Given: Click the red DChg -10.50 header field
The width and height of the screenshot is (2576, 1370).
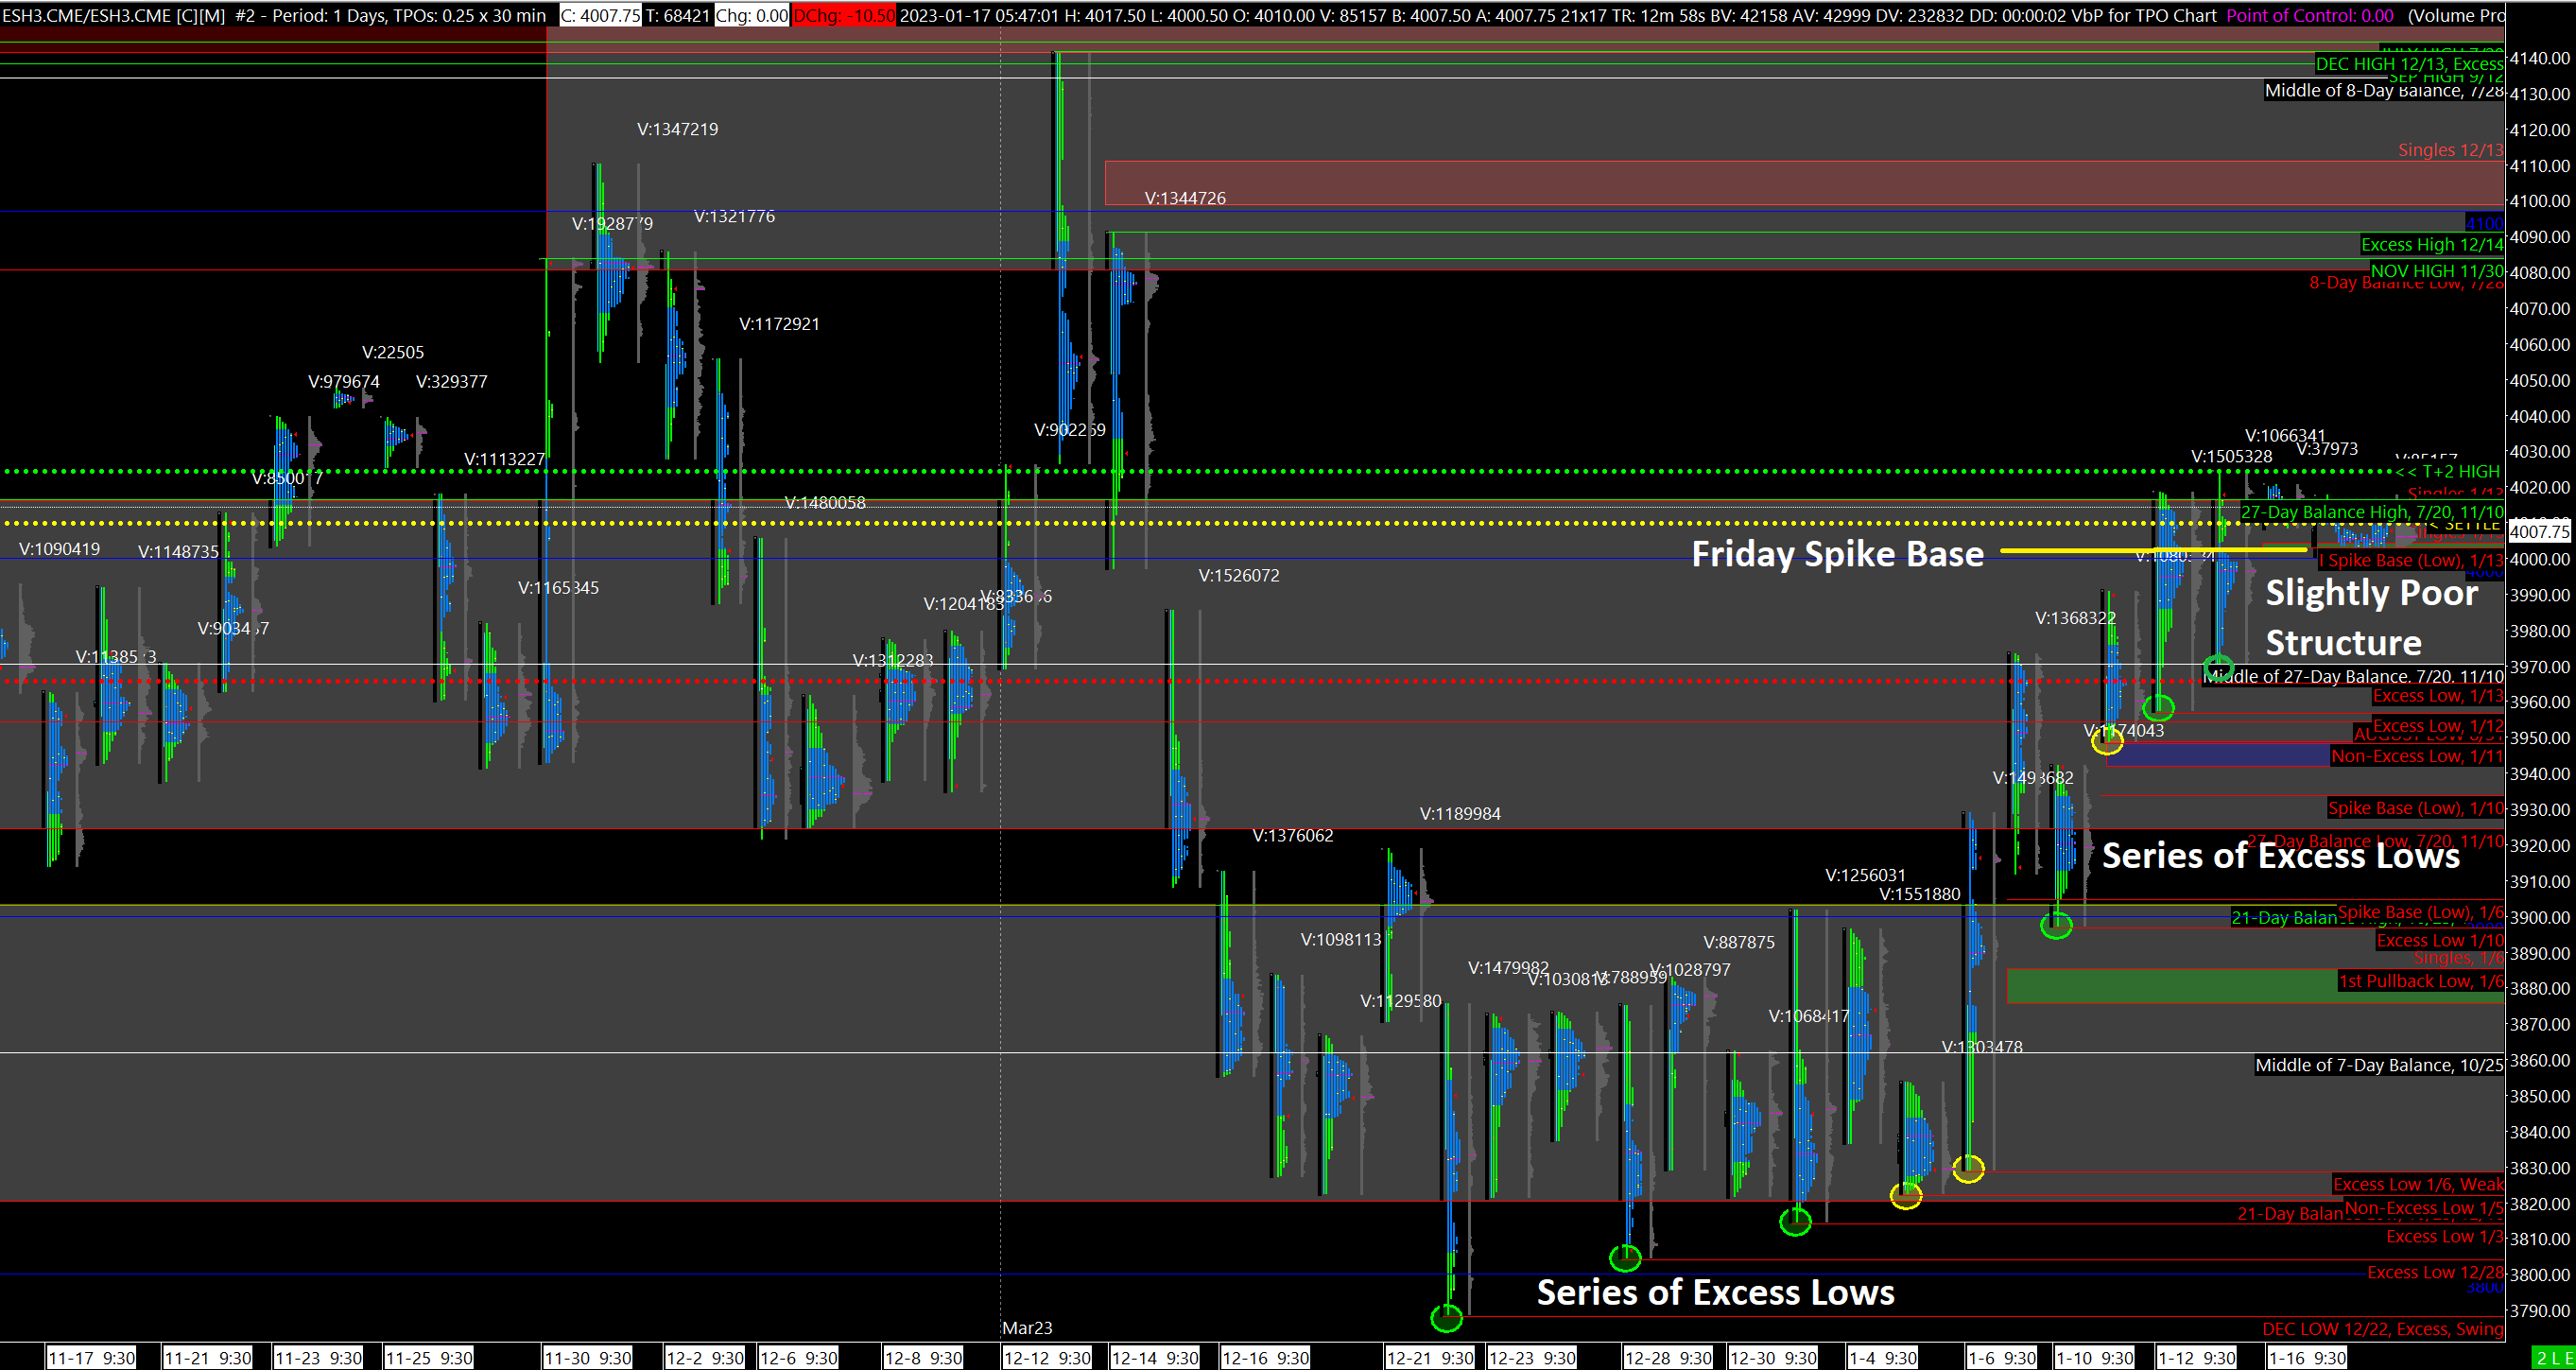Looking at the screenshot, I should [x=843, y=15].
